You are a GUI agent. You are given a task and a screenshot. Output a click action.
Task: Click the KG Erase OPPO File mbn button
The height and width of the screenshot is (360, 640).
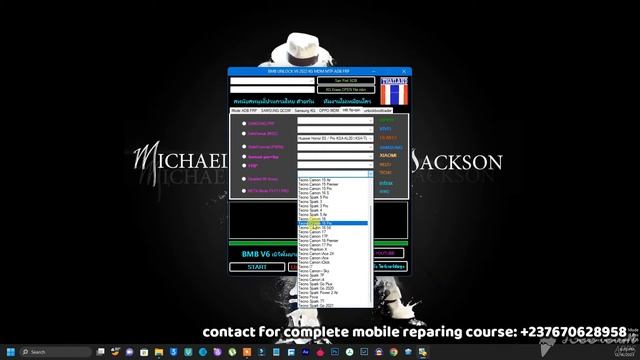[346, 89]
